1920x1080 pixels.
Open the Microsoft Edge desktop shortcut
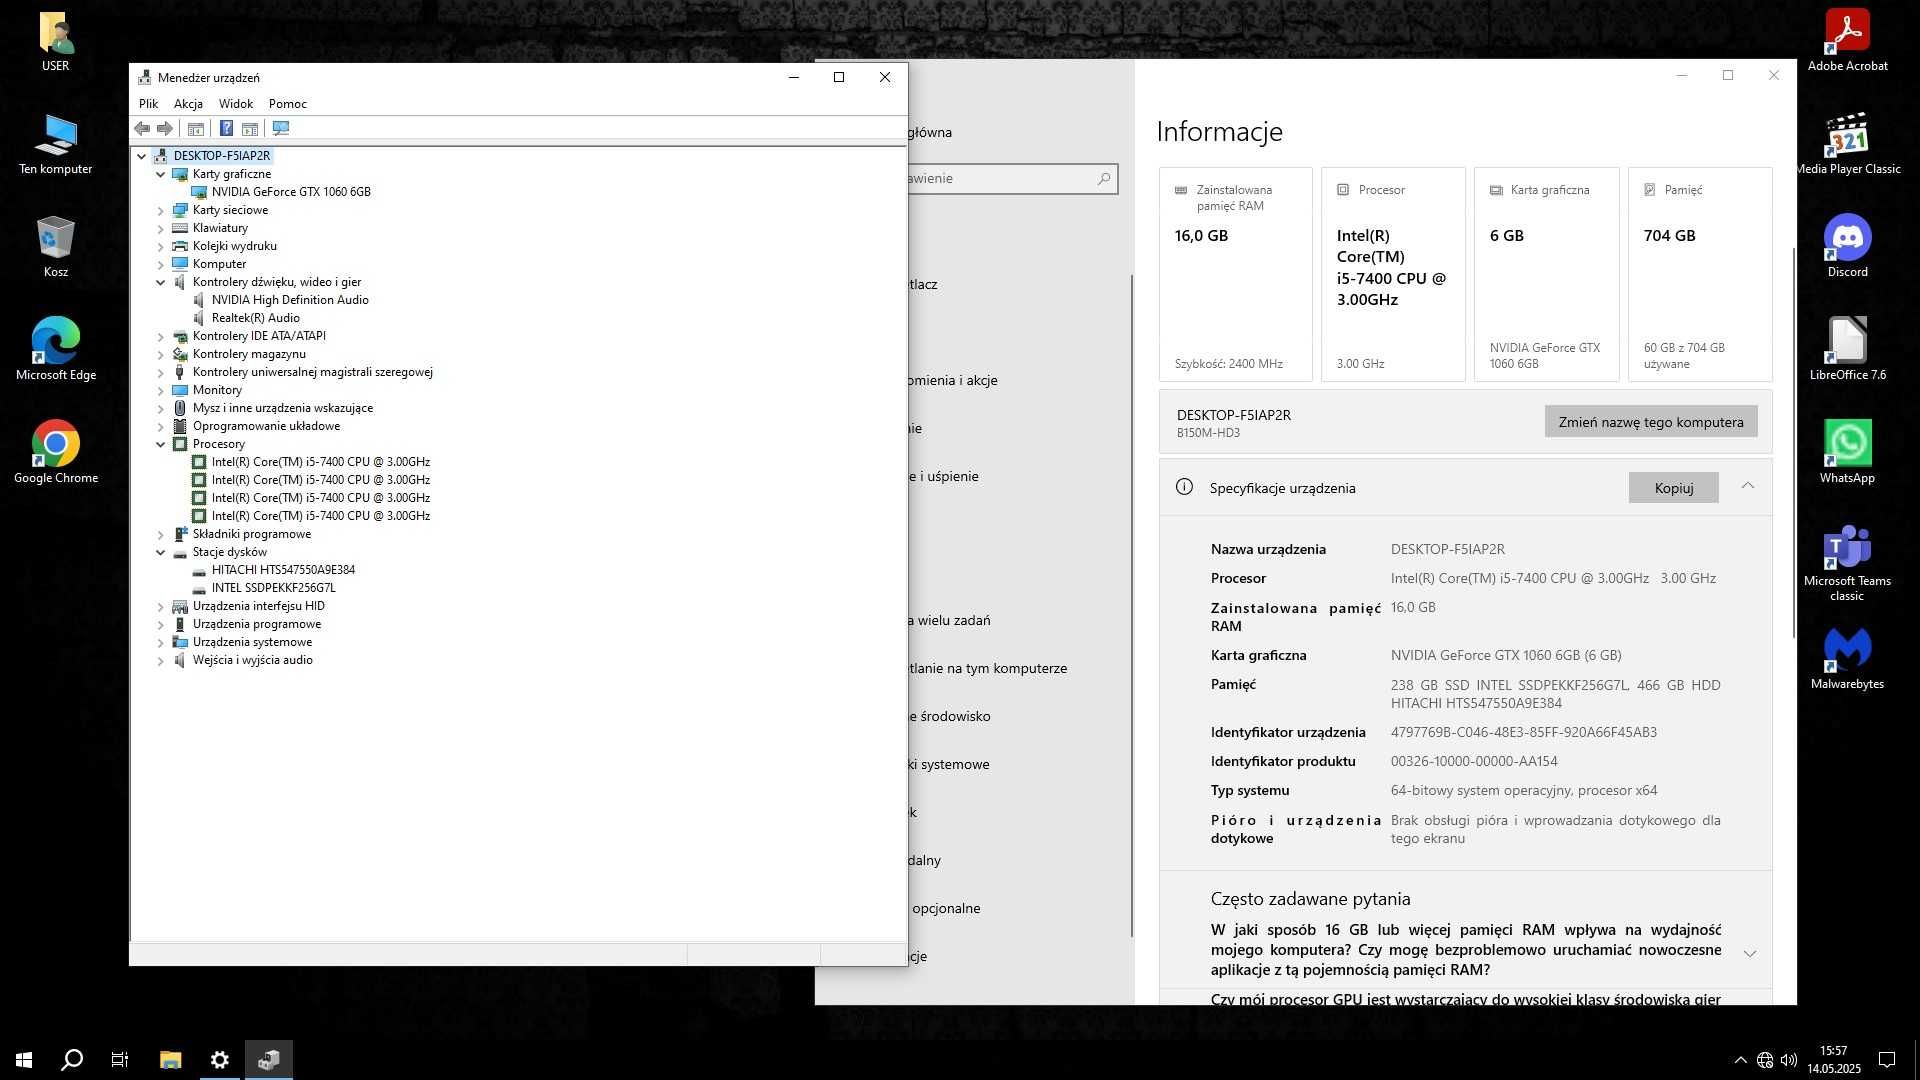pos(56,349)
